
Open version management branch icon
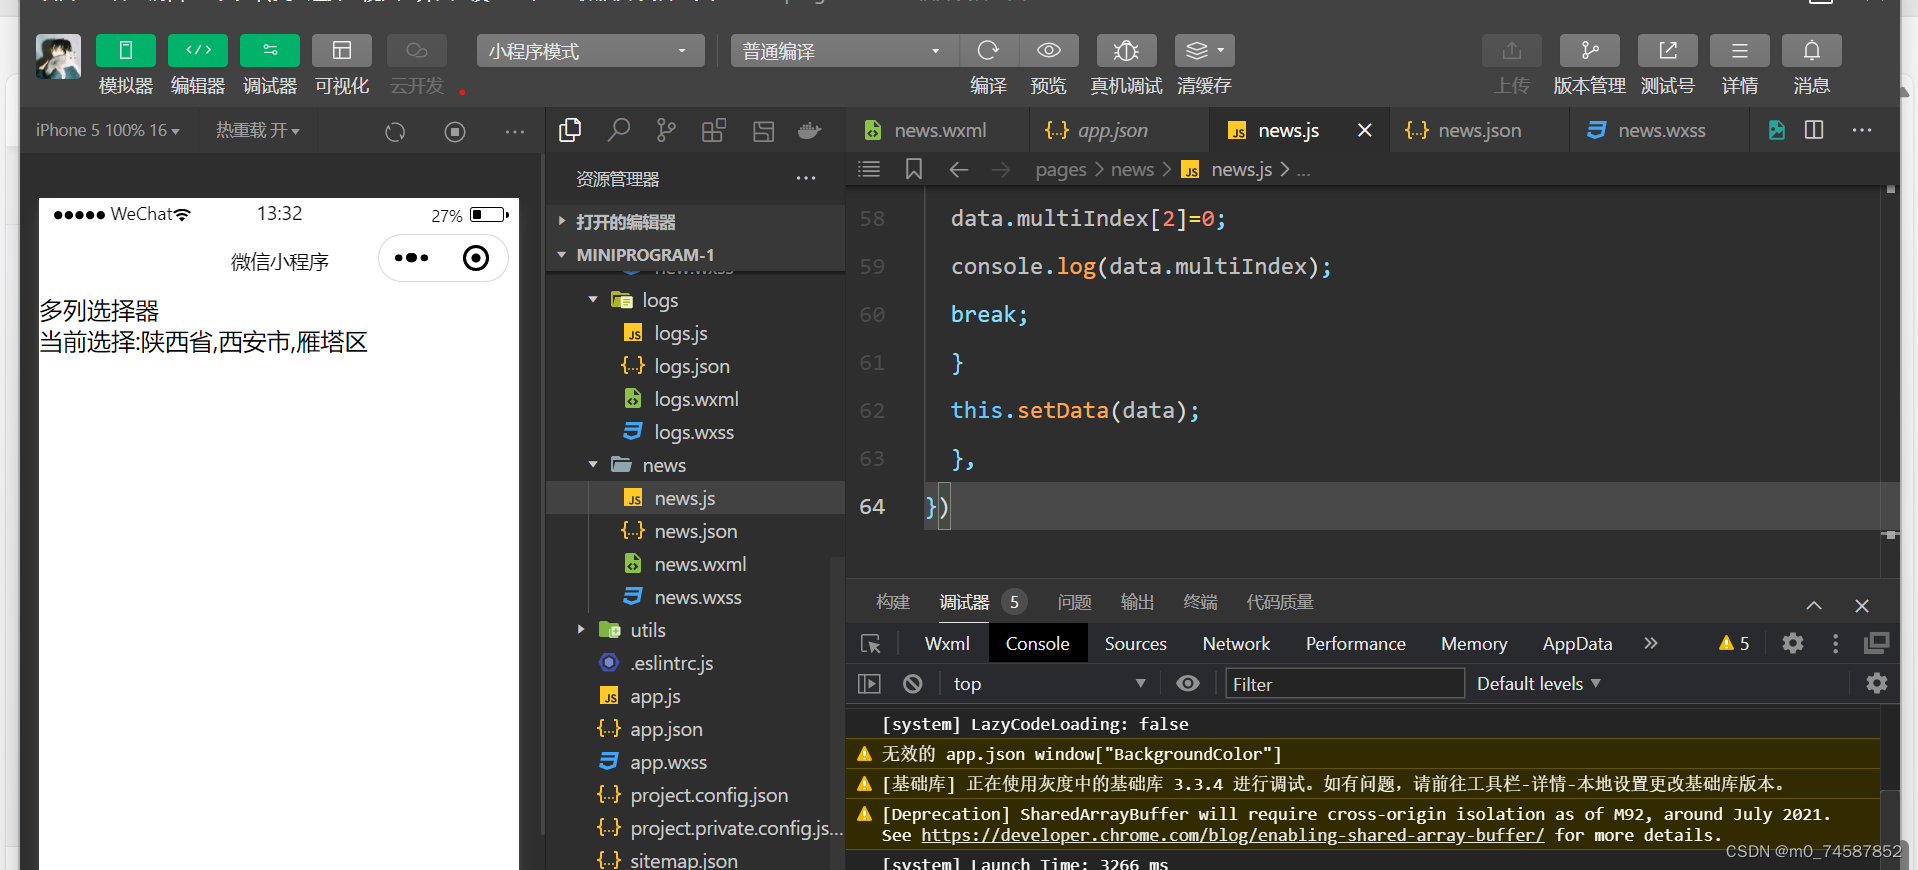pos(1590,50)
